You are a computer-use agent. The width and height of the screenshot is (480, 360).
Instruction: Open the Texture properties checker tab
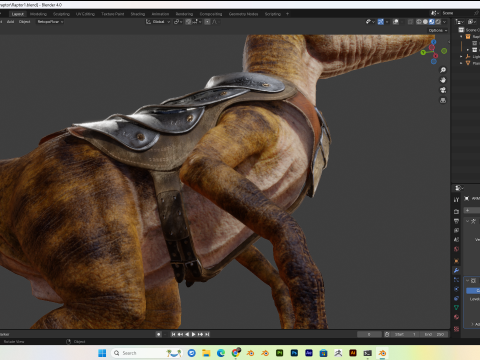(x=456, y=329)
